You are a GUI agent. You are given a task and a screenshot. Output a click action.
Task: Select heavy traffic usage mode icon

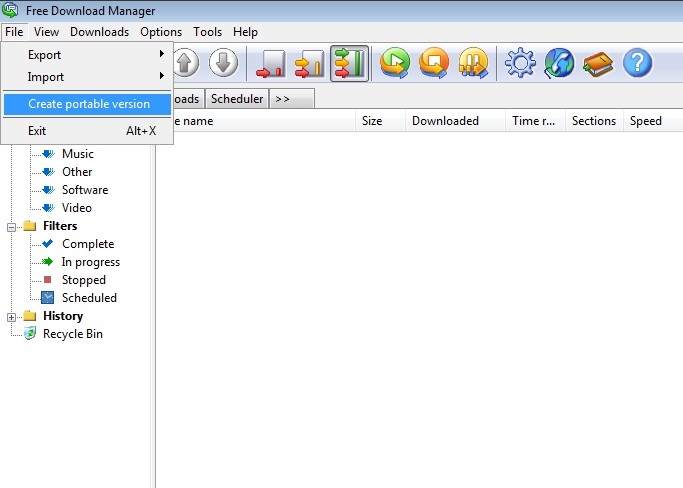click(x=349, y=64)
